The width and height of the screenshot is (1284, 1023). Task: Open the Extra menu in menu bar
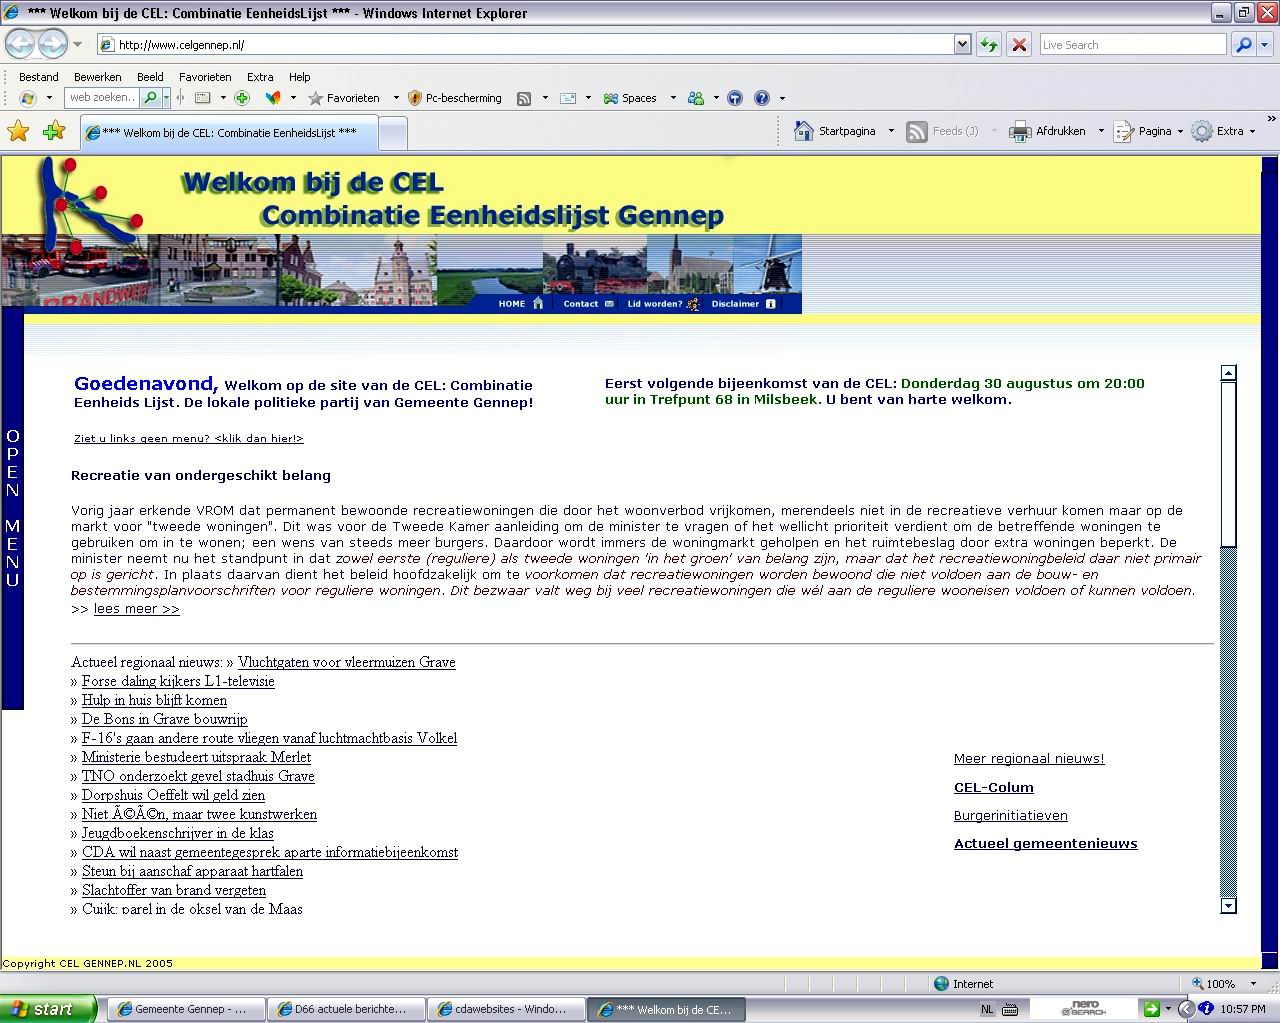tap(260, 77)
